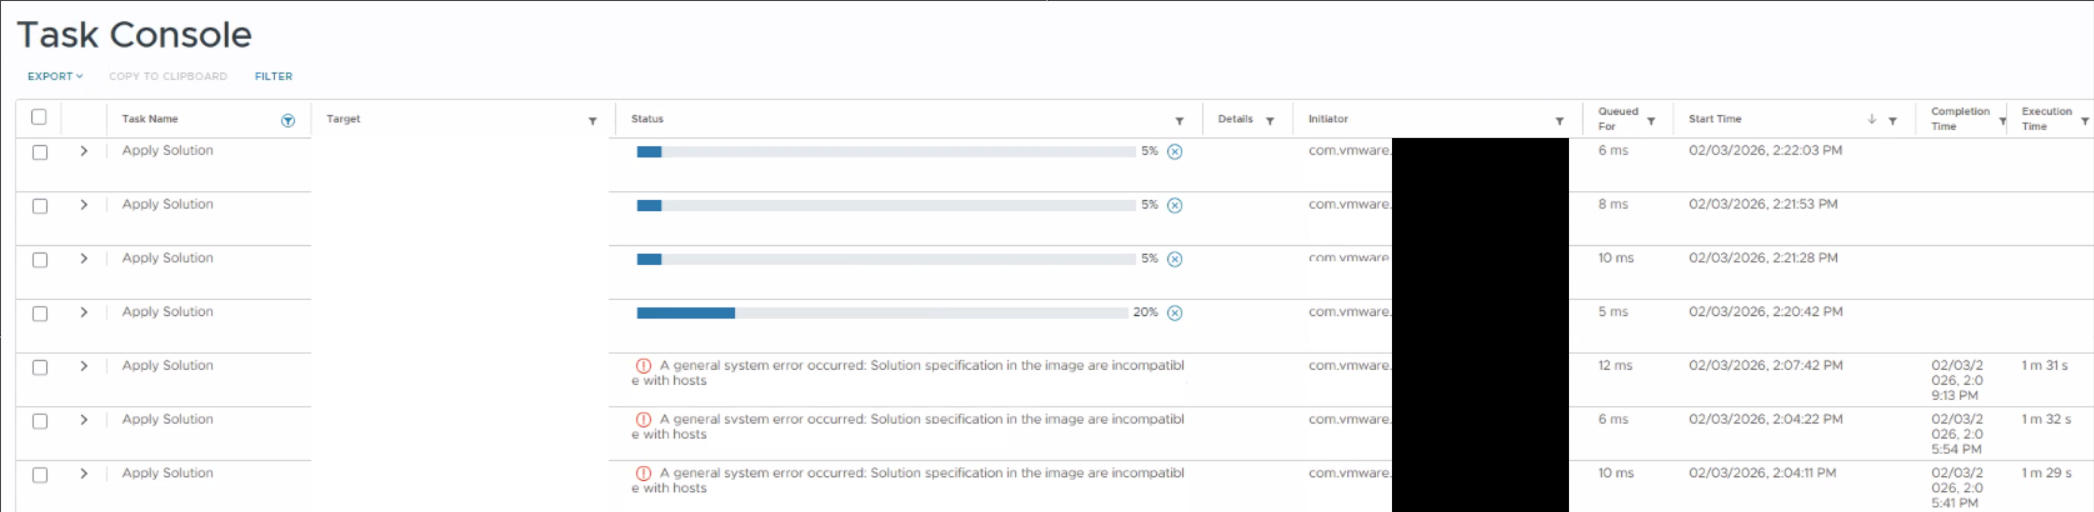This screenshot has height=512, width=2094.
Task: Open the Export dropdown menu
Action: [55, 76]
